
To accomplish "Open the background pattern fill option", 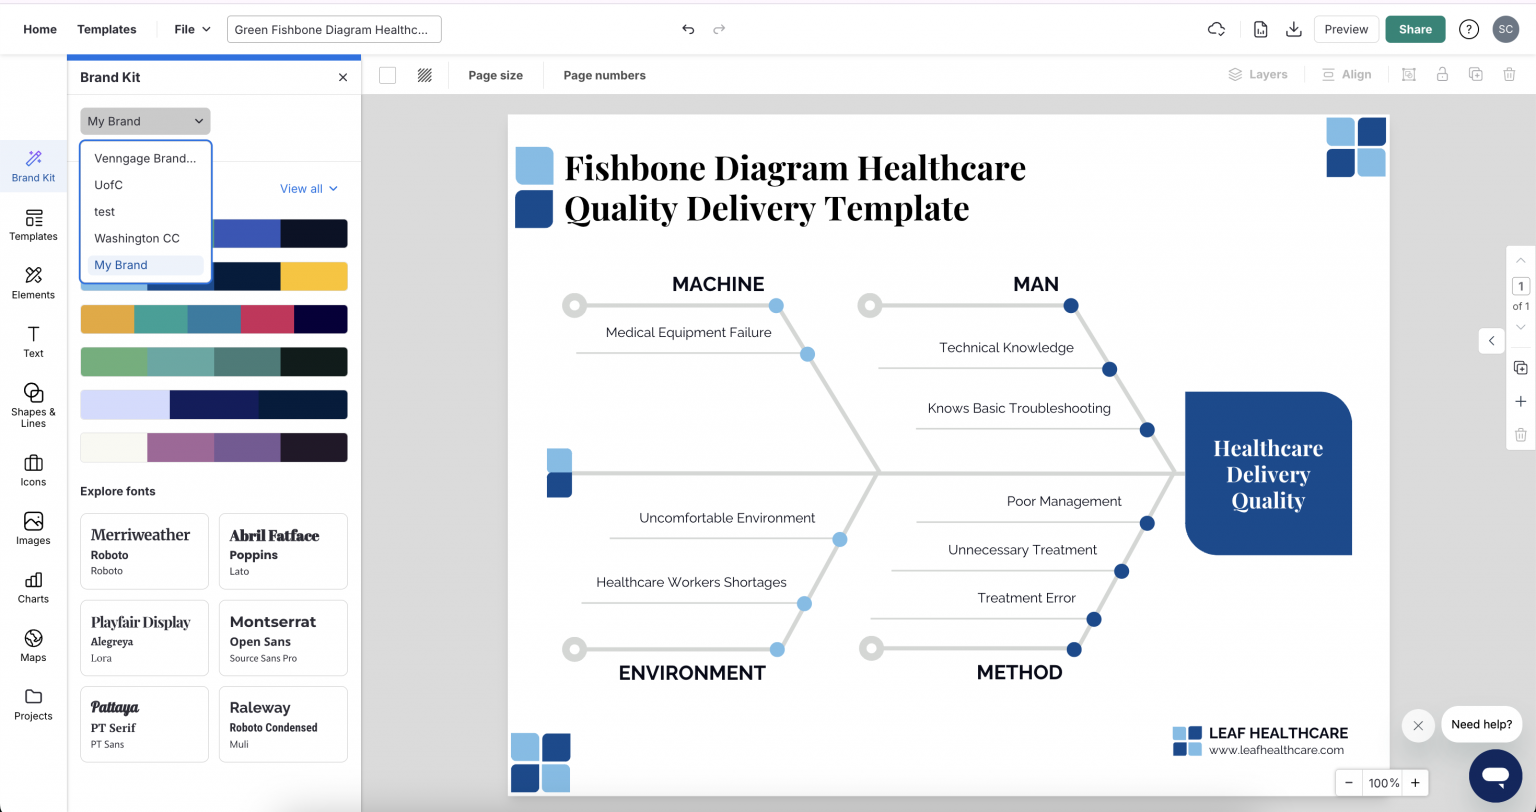I will coord(424,74).
